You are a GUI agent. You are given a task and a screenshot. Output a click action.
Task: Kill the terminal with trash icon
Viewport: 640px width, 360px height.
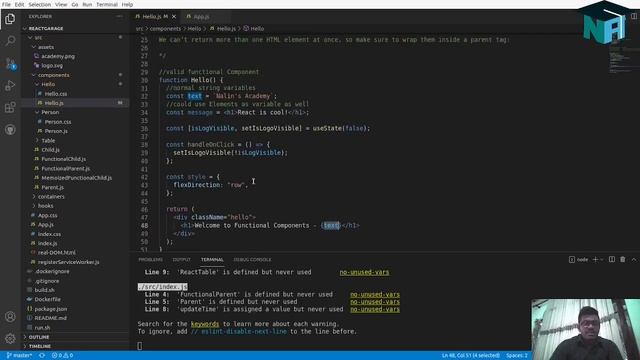pyautogui.click(x=622, y=260)
